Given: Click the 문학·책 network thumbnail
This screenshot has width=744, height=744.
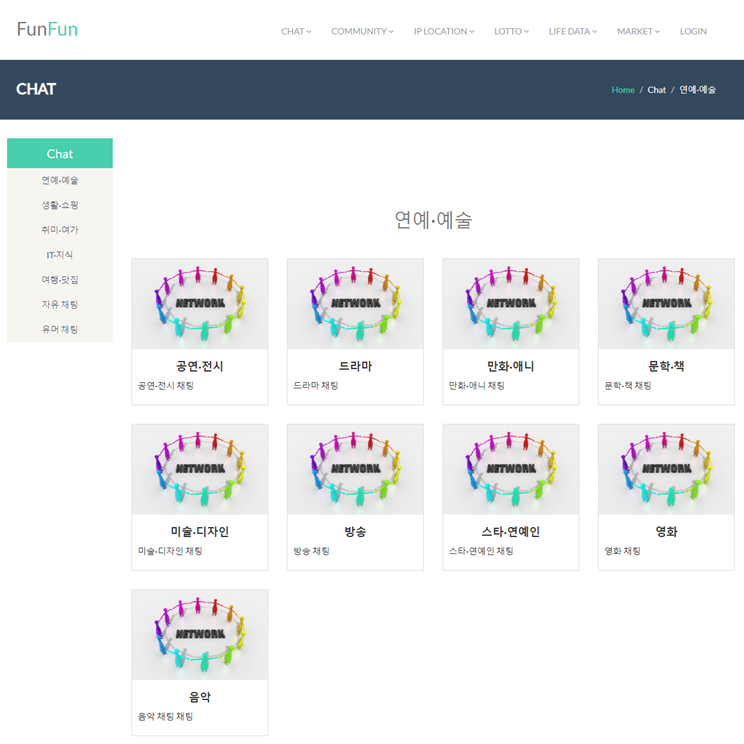Looking at the screenshot, I should (x=667, y=304).
